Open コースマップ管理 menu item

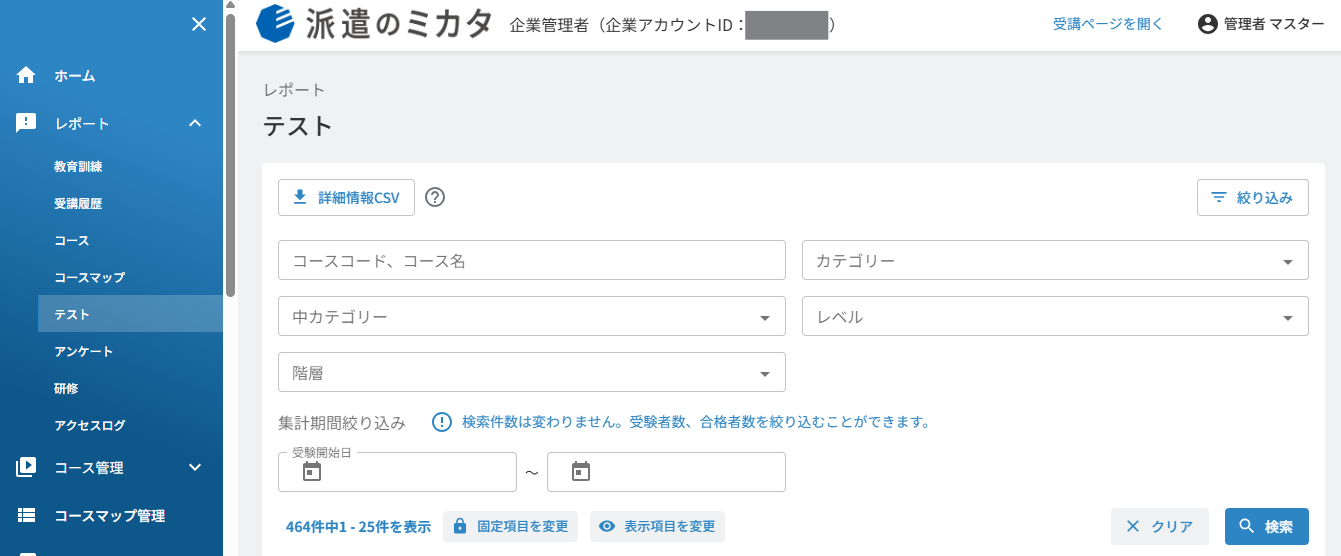click(111, 516)
